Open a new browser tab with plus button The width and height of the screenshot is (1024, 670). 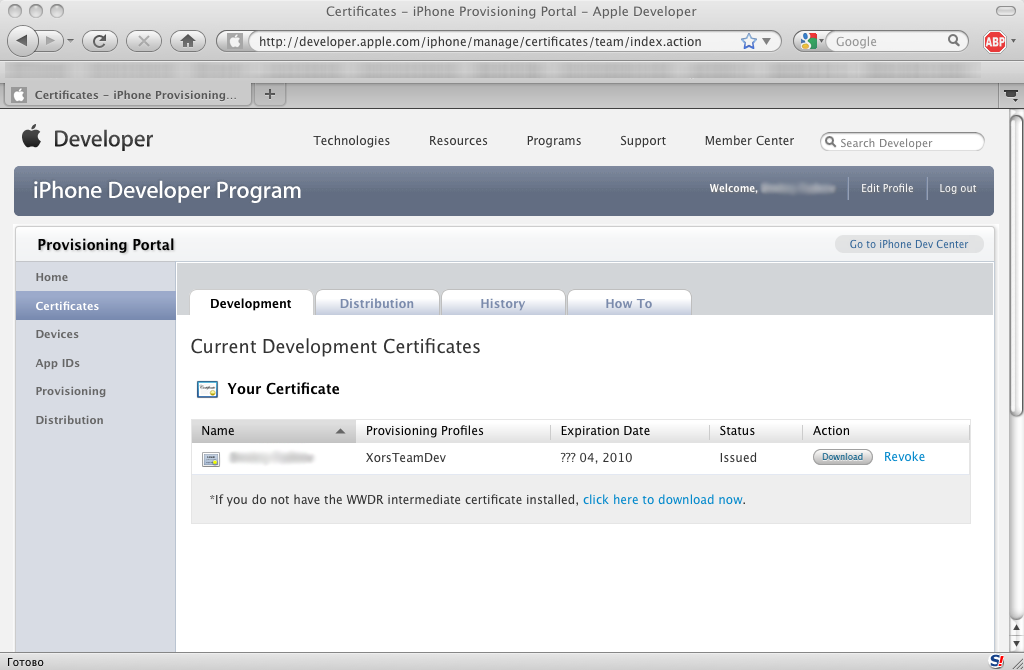pyautogui.click(x=270, y=95)
